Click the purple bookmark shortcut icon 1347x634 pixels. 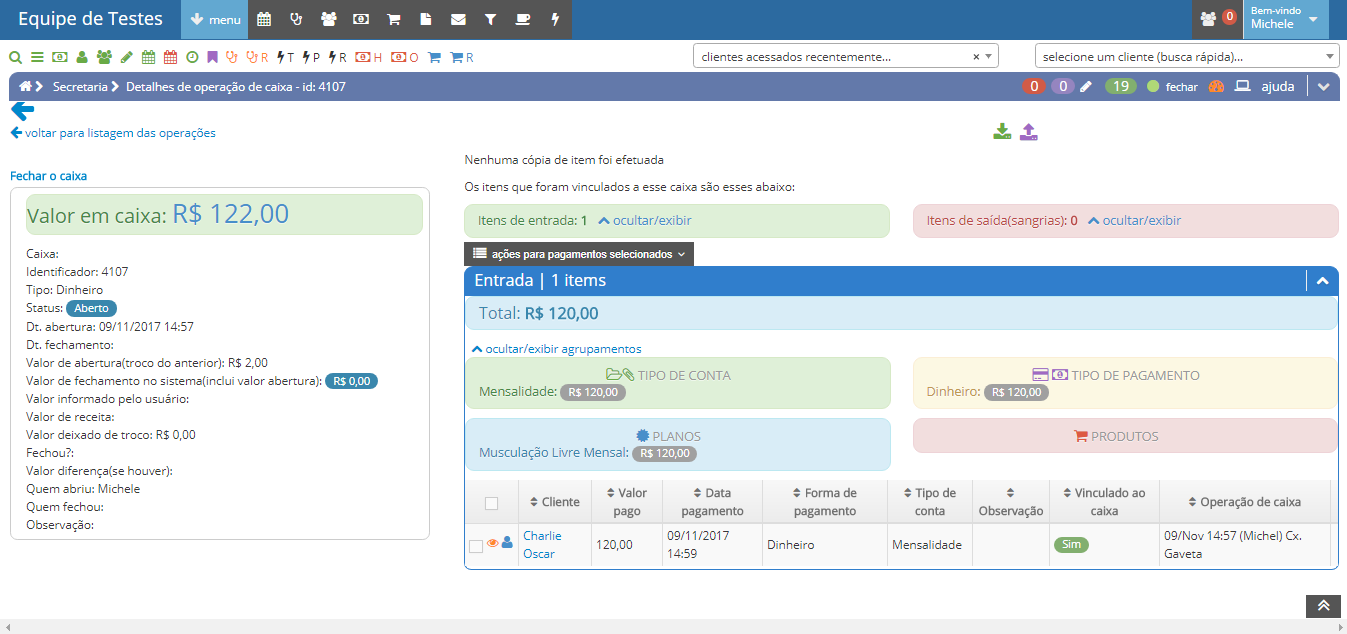[212, 57]
